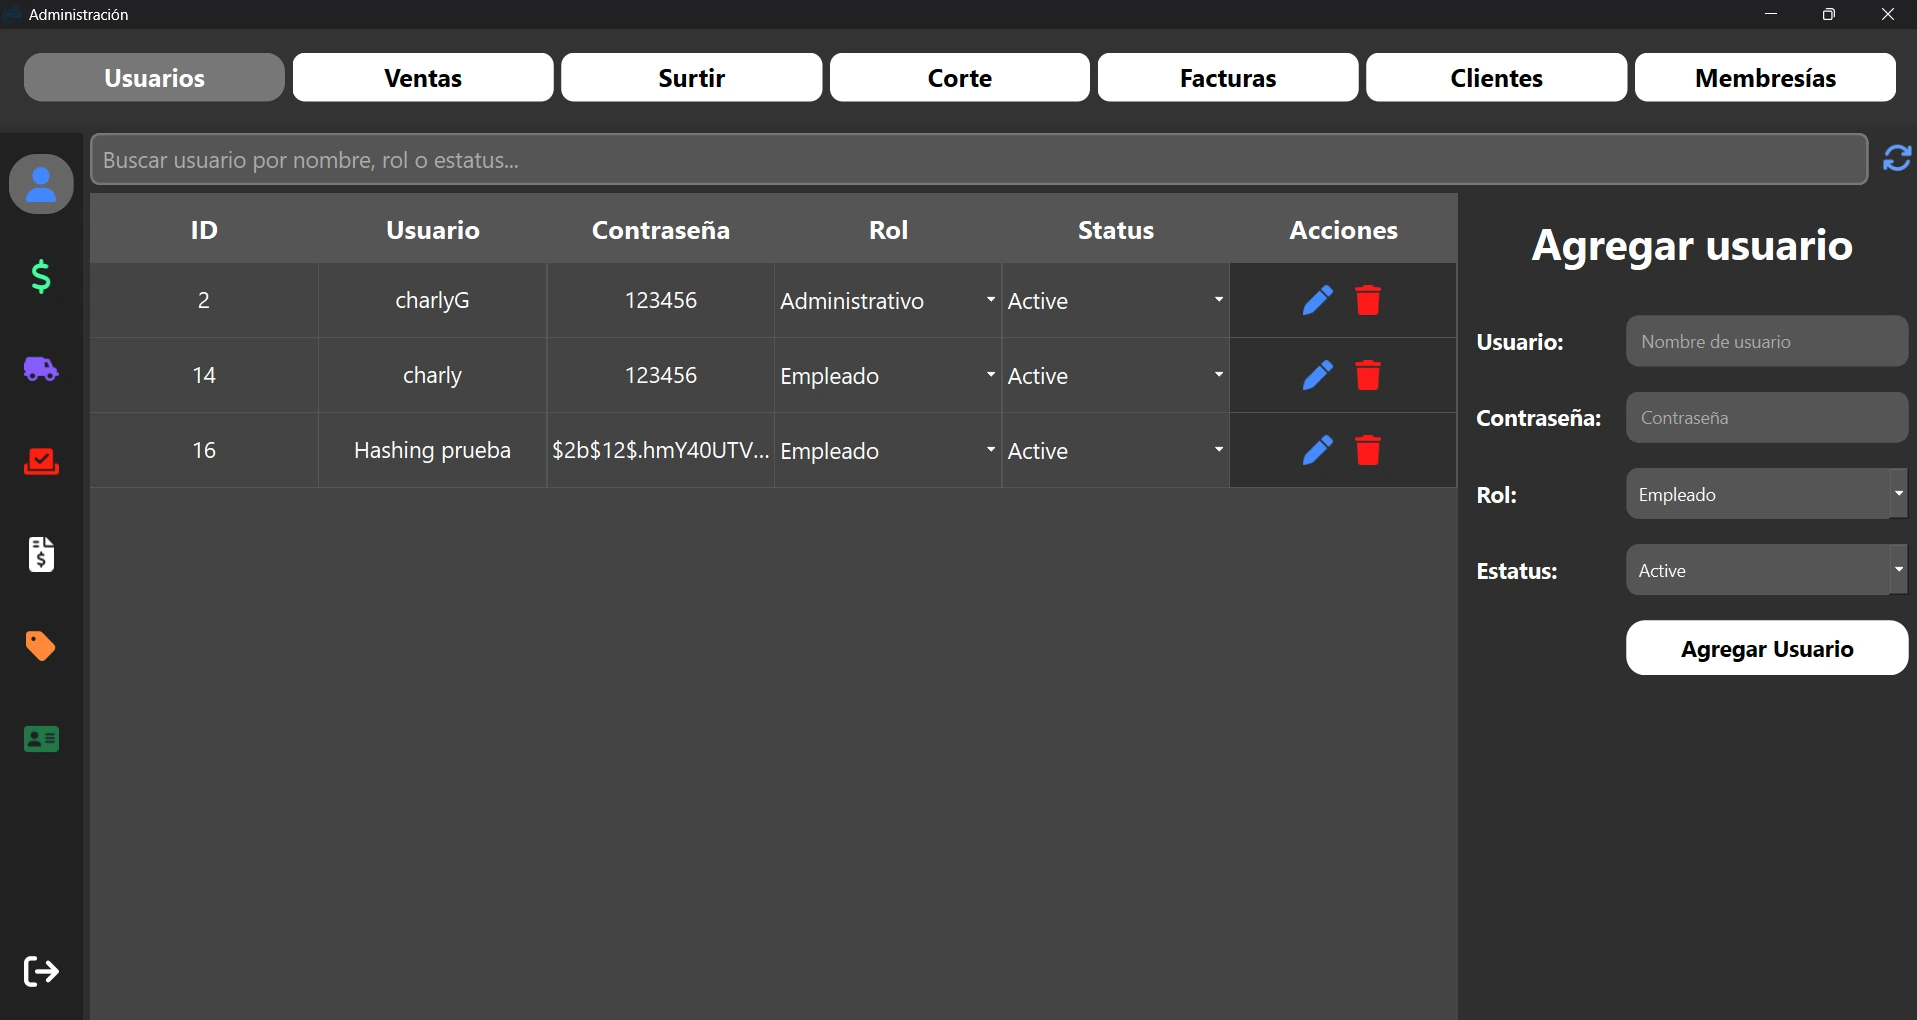The image size is (1917, 1020).
Task: Open the red inbox check sidebar icon
Action: [x=40, y=462]
